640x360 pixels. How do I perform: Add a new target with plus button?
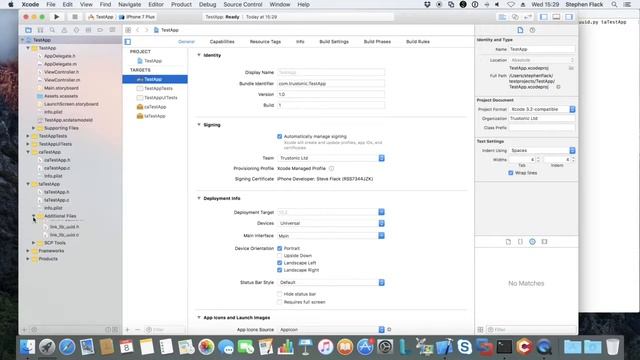pyautogui.click(x=128, y=329)
